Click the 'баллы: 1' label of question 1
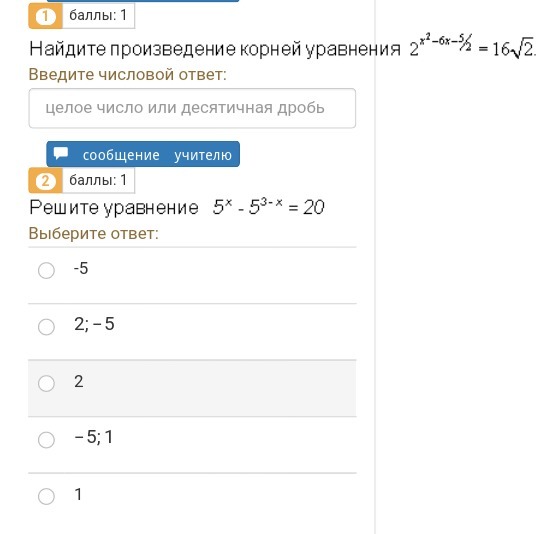The width and height of the screenshot is (540, 534). [98, 15]
